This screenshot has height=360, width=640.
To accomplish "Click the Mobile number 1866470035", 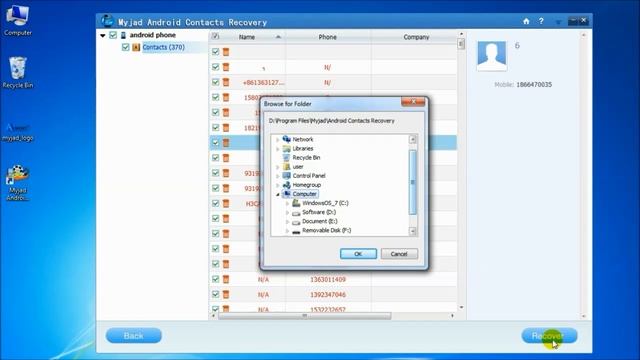I will click(x=534, y=84).
